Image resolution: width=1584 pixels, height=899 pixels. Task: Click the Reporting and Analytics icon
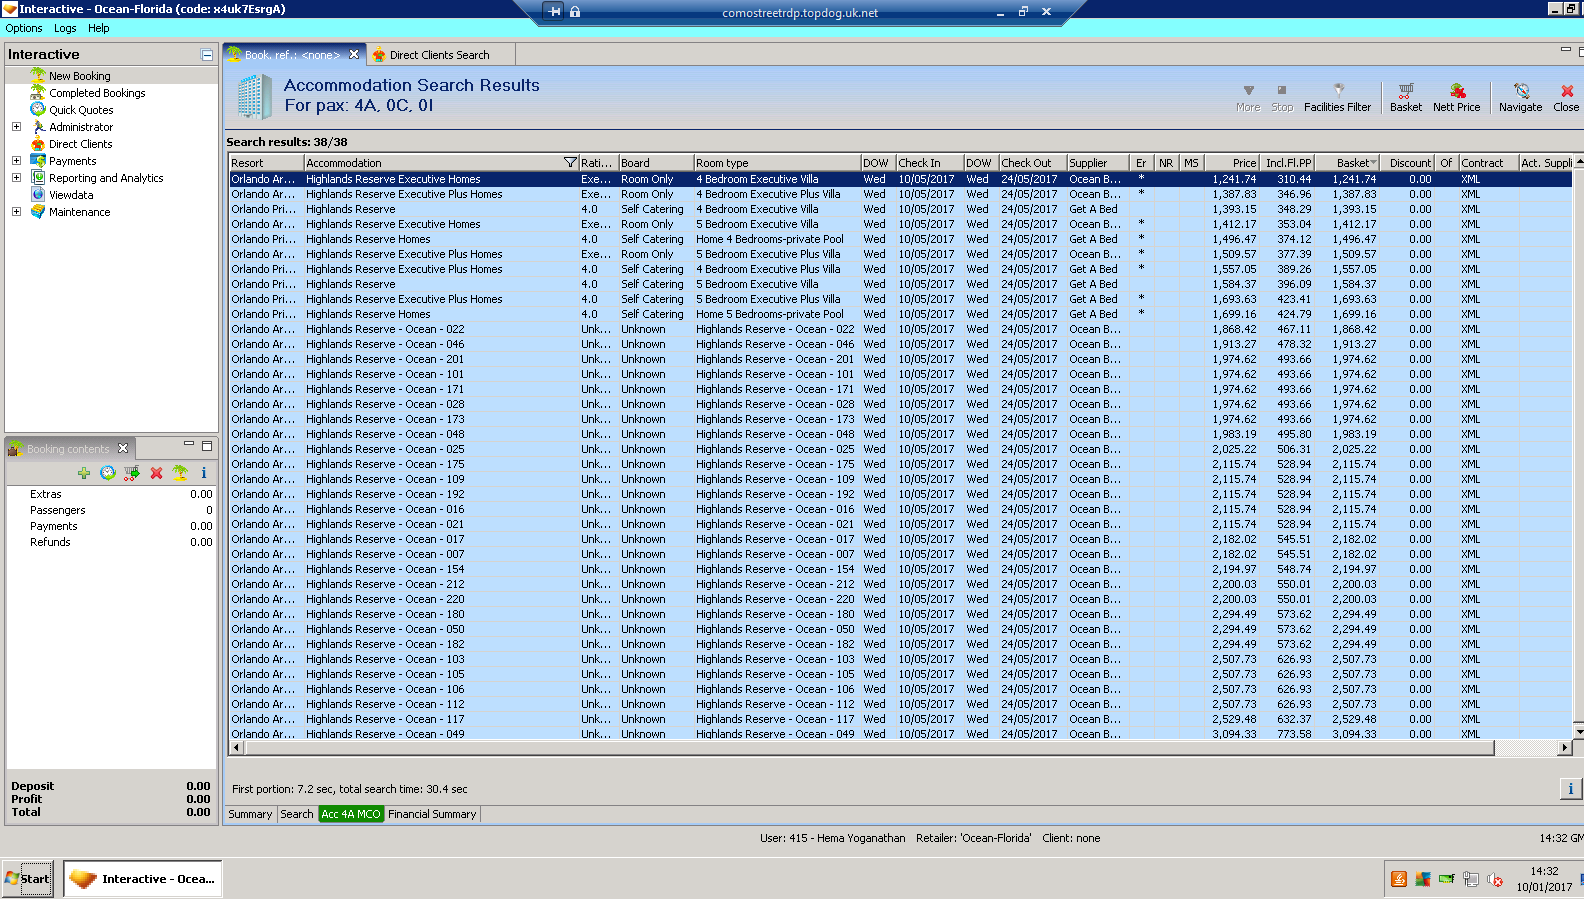(38, 177)
